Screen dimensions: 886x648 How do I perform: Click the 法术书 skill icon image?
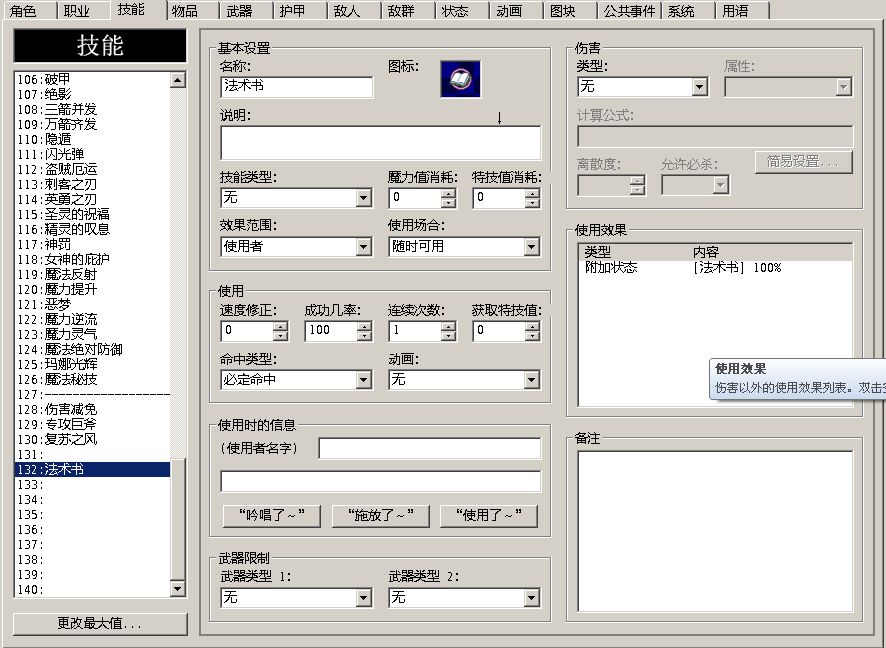461,79
